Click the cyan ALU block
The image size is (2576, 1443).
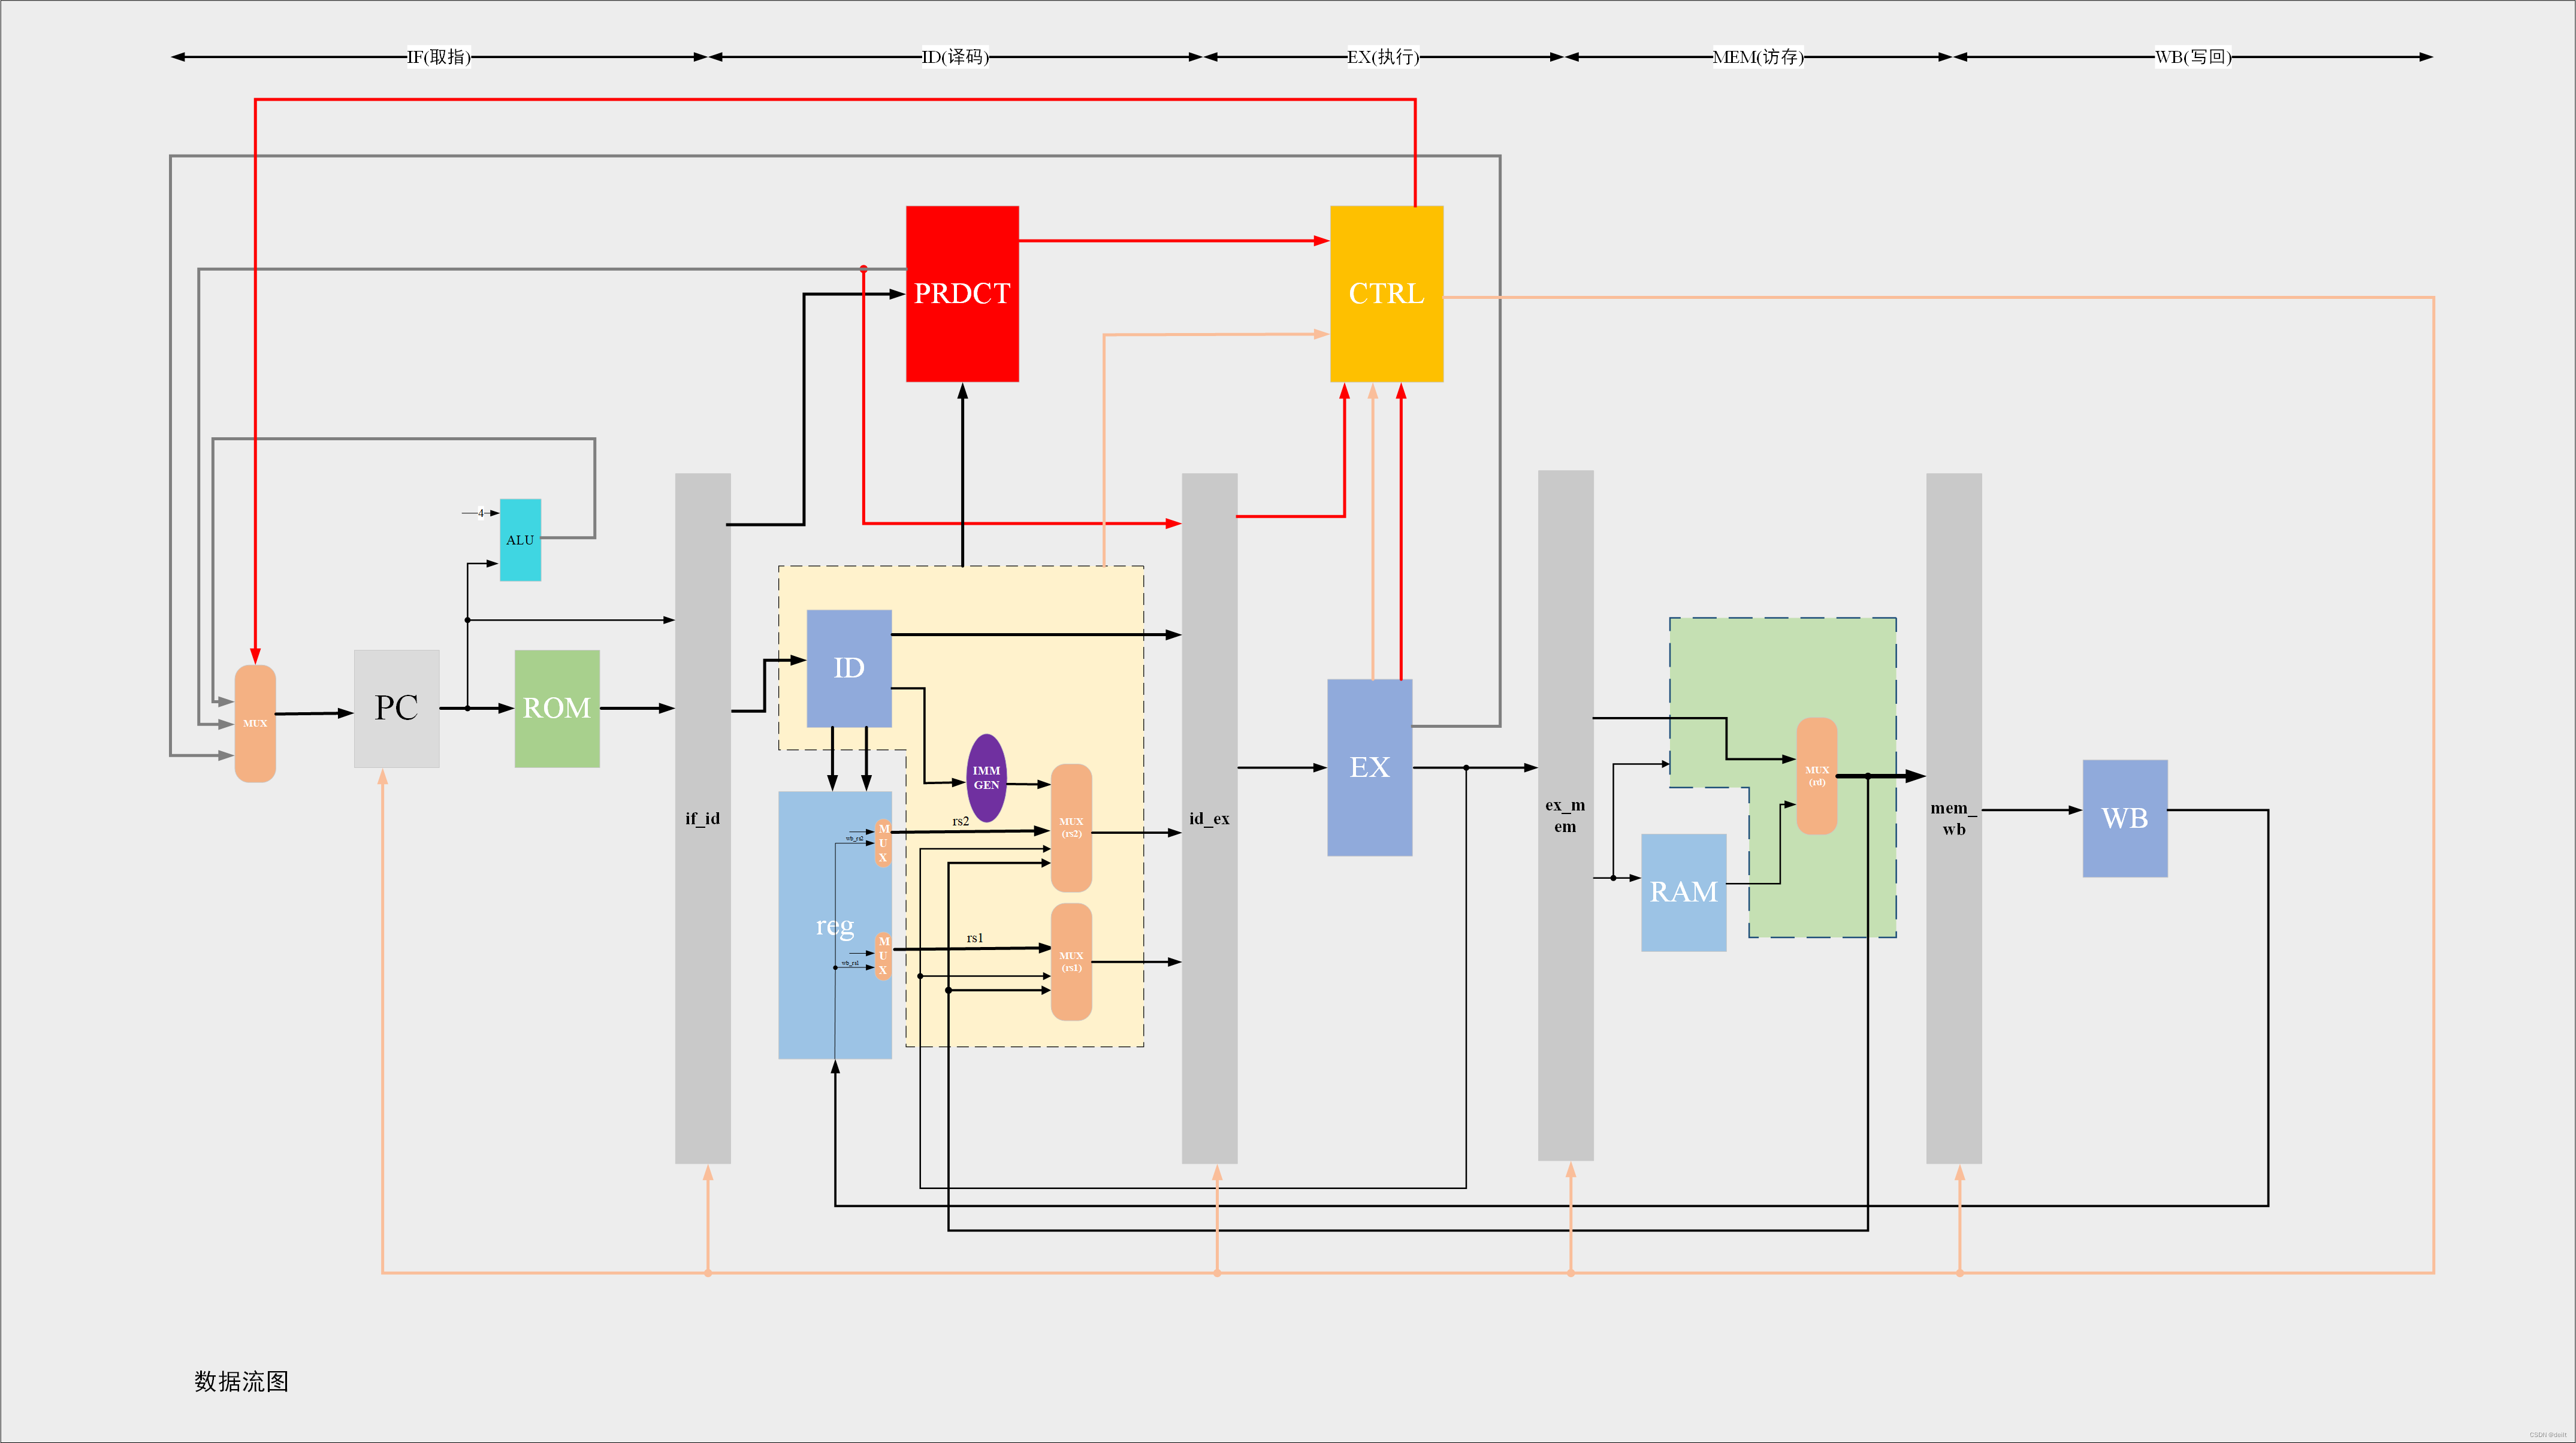pyautogui.click(x=520, y=540)
